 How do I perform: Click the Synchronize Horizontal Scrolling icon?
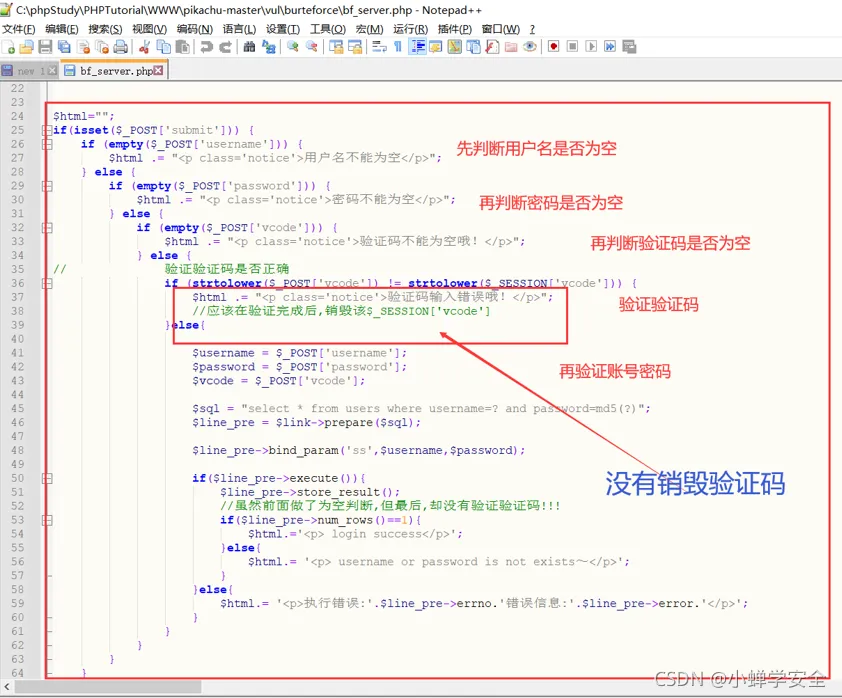(355, 47)
